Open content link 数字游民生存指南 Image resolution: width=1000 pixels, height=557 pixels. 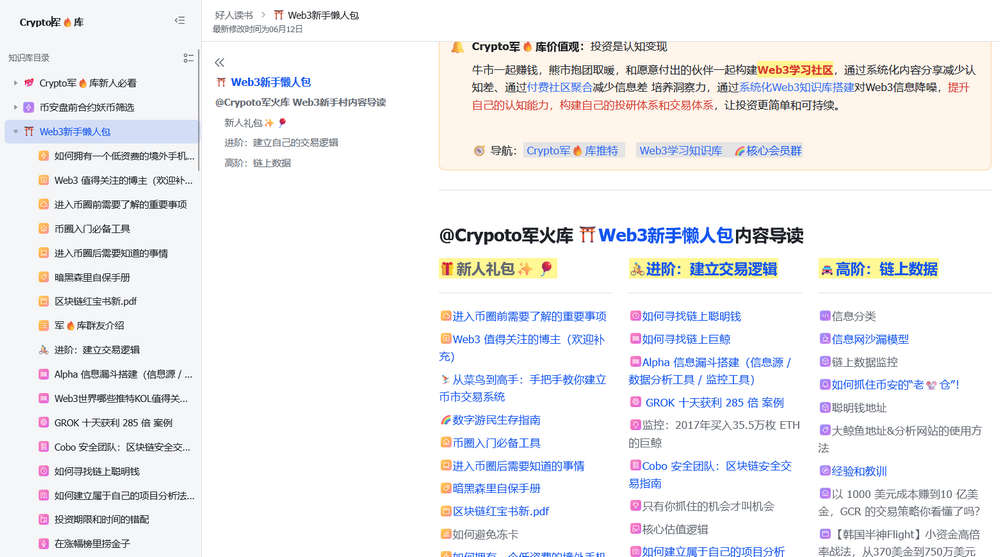496,420
